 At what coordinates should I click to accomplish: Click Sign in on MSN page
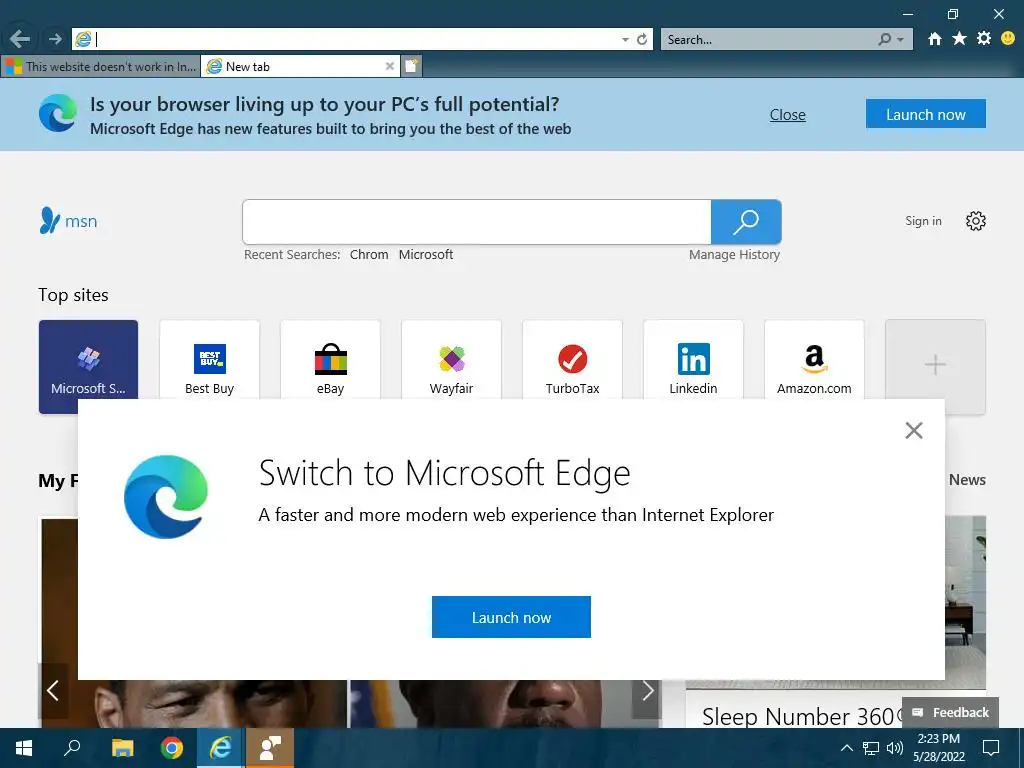[923, 221]
